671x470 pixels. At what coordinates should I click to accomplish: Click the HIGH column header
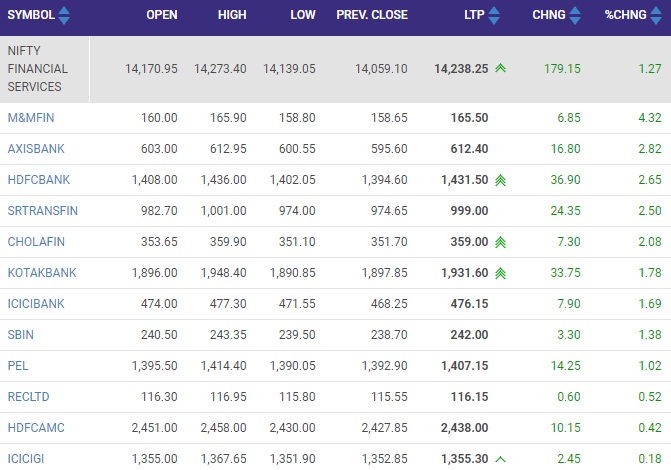[232, 15]
